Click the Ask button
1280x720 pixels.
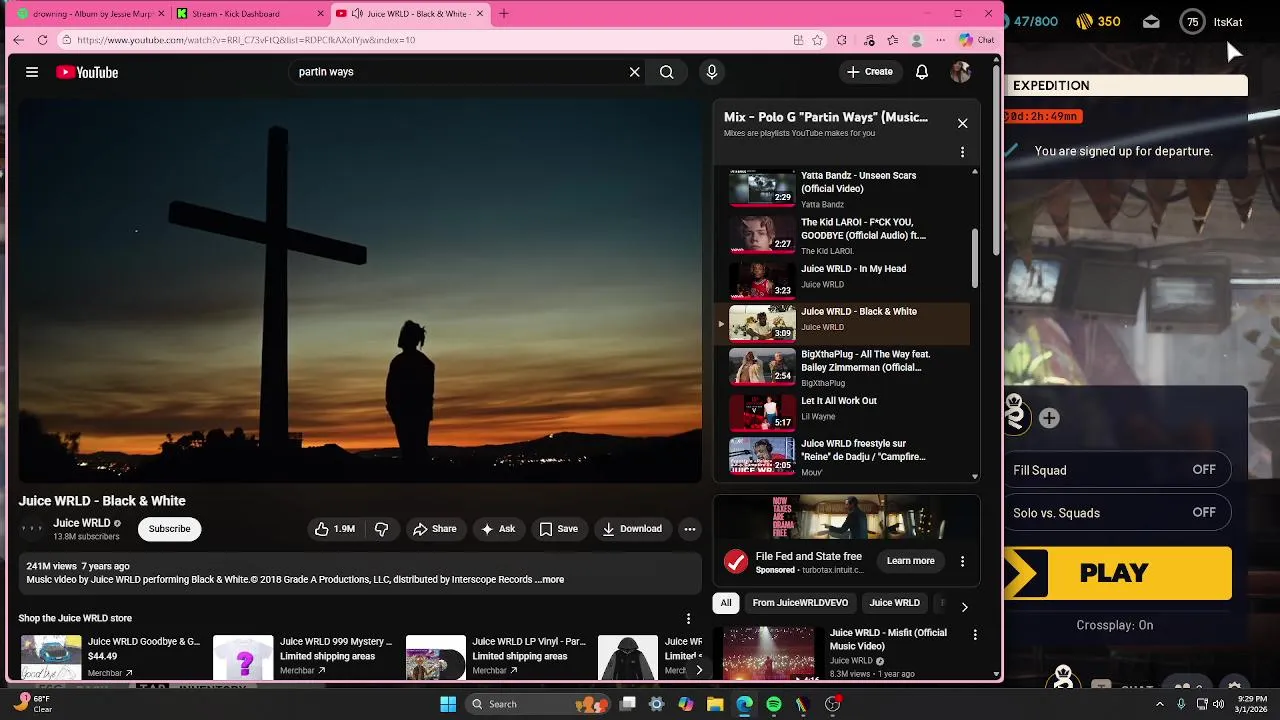pyautogui.click(x=498, y=529)
